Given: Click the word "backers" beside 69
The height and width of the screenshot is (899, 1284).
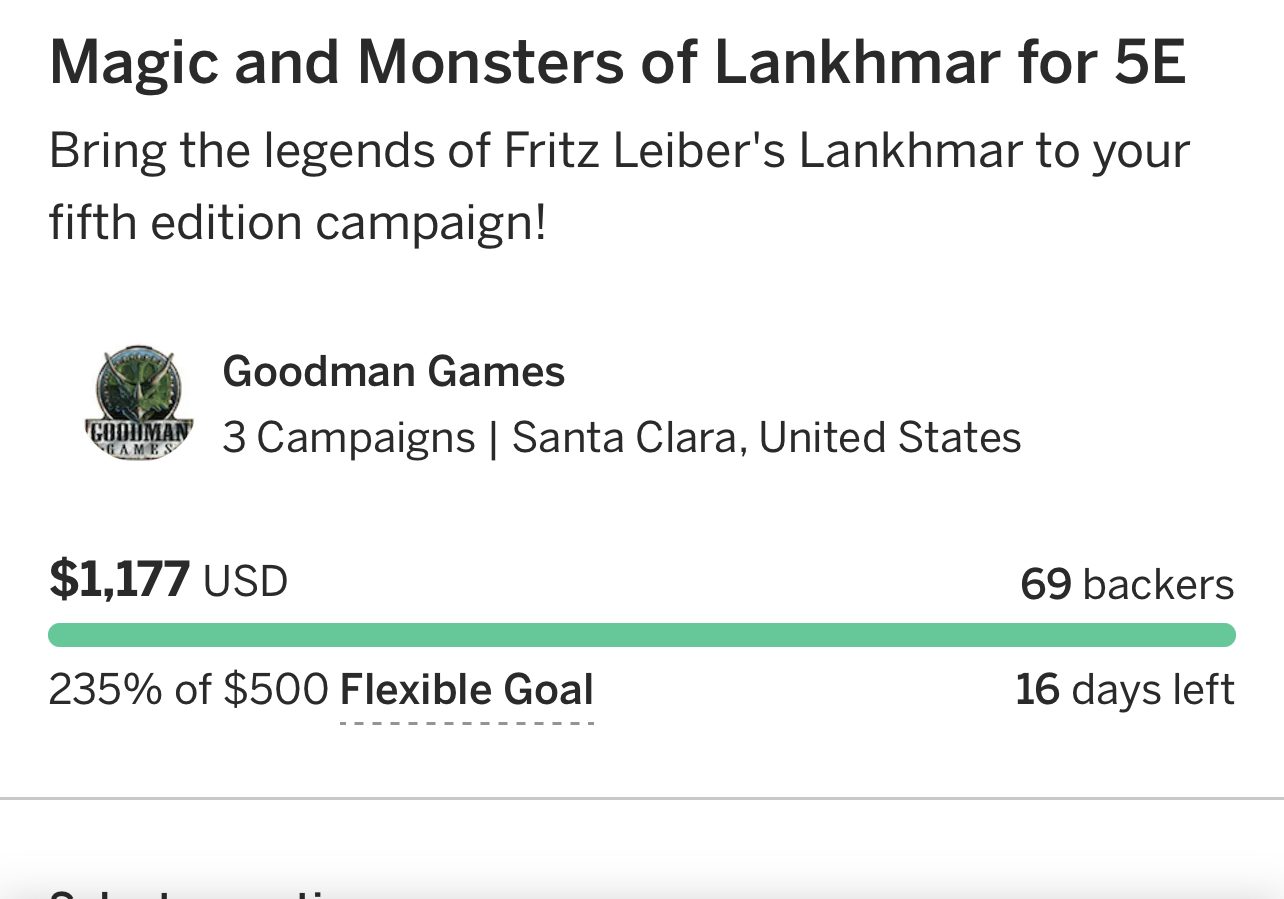Looking at the screenshot, I should (1159, 584).
